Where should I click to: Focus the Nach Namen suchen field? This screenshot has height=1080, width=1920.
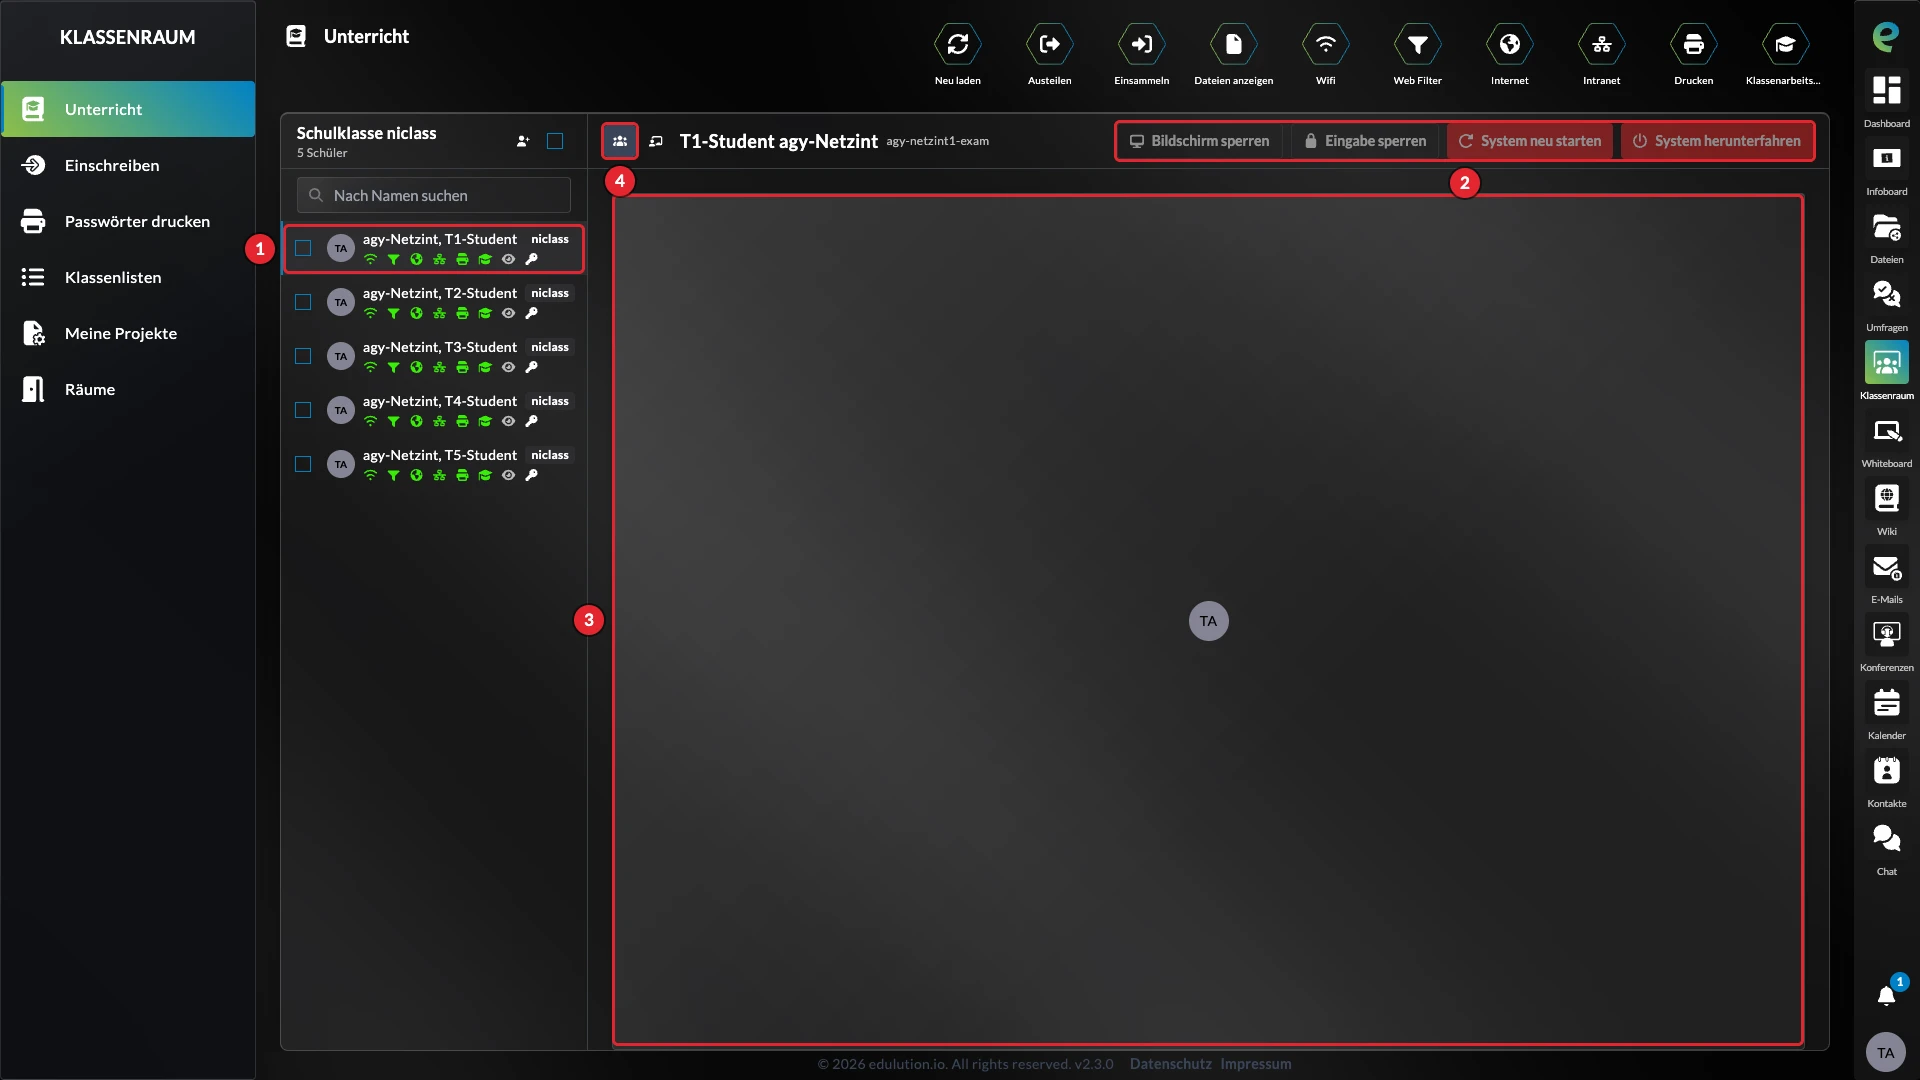click(x=433, y=195)
